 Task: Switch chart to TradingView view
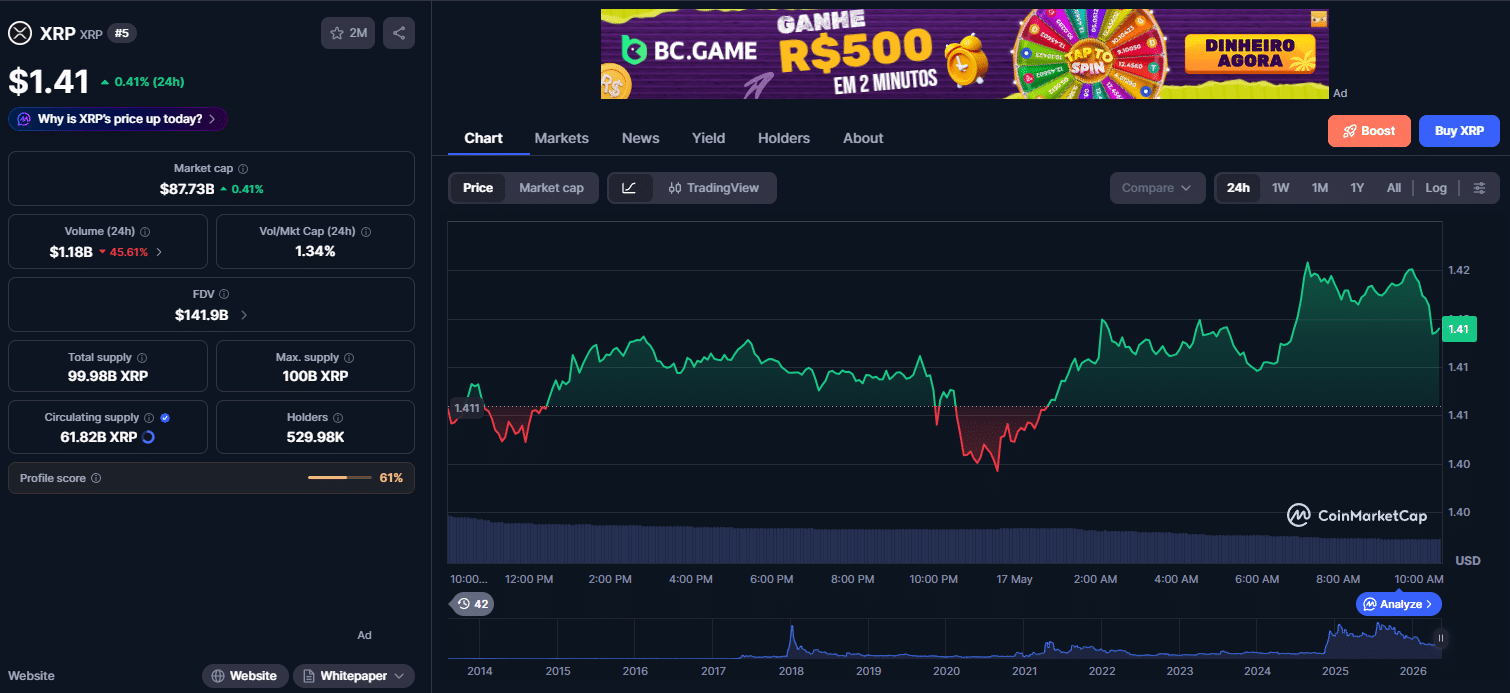(714, 188)
